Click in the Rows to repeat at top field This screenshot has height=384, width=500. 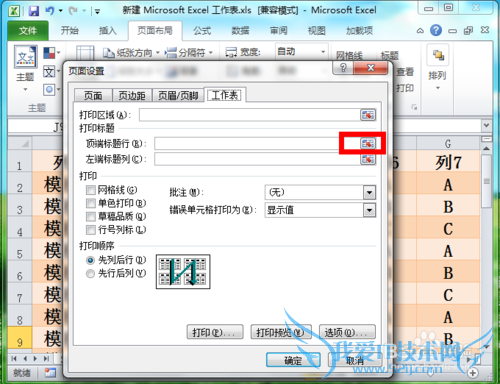[x=257, y=144]
